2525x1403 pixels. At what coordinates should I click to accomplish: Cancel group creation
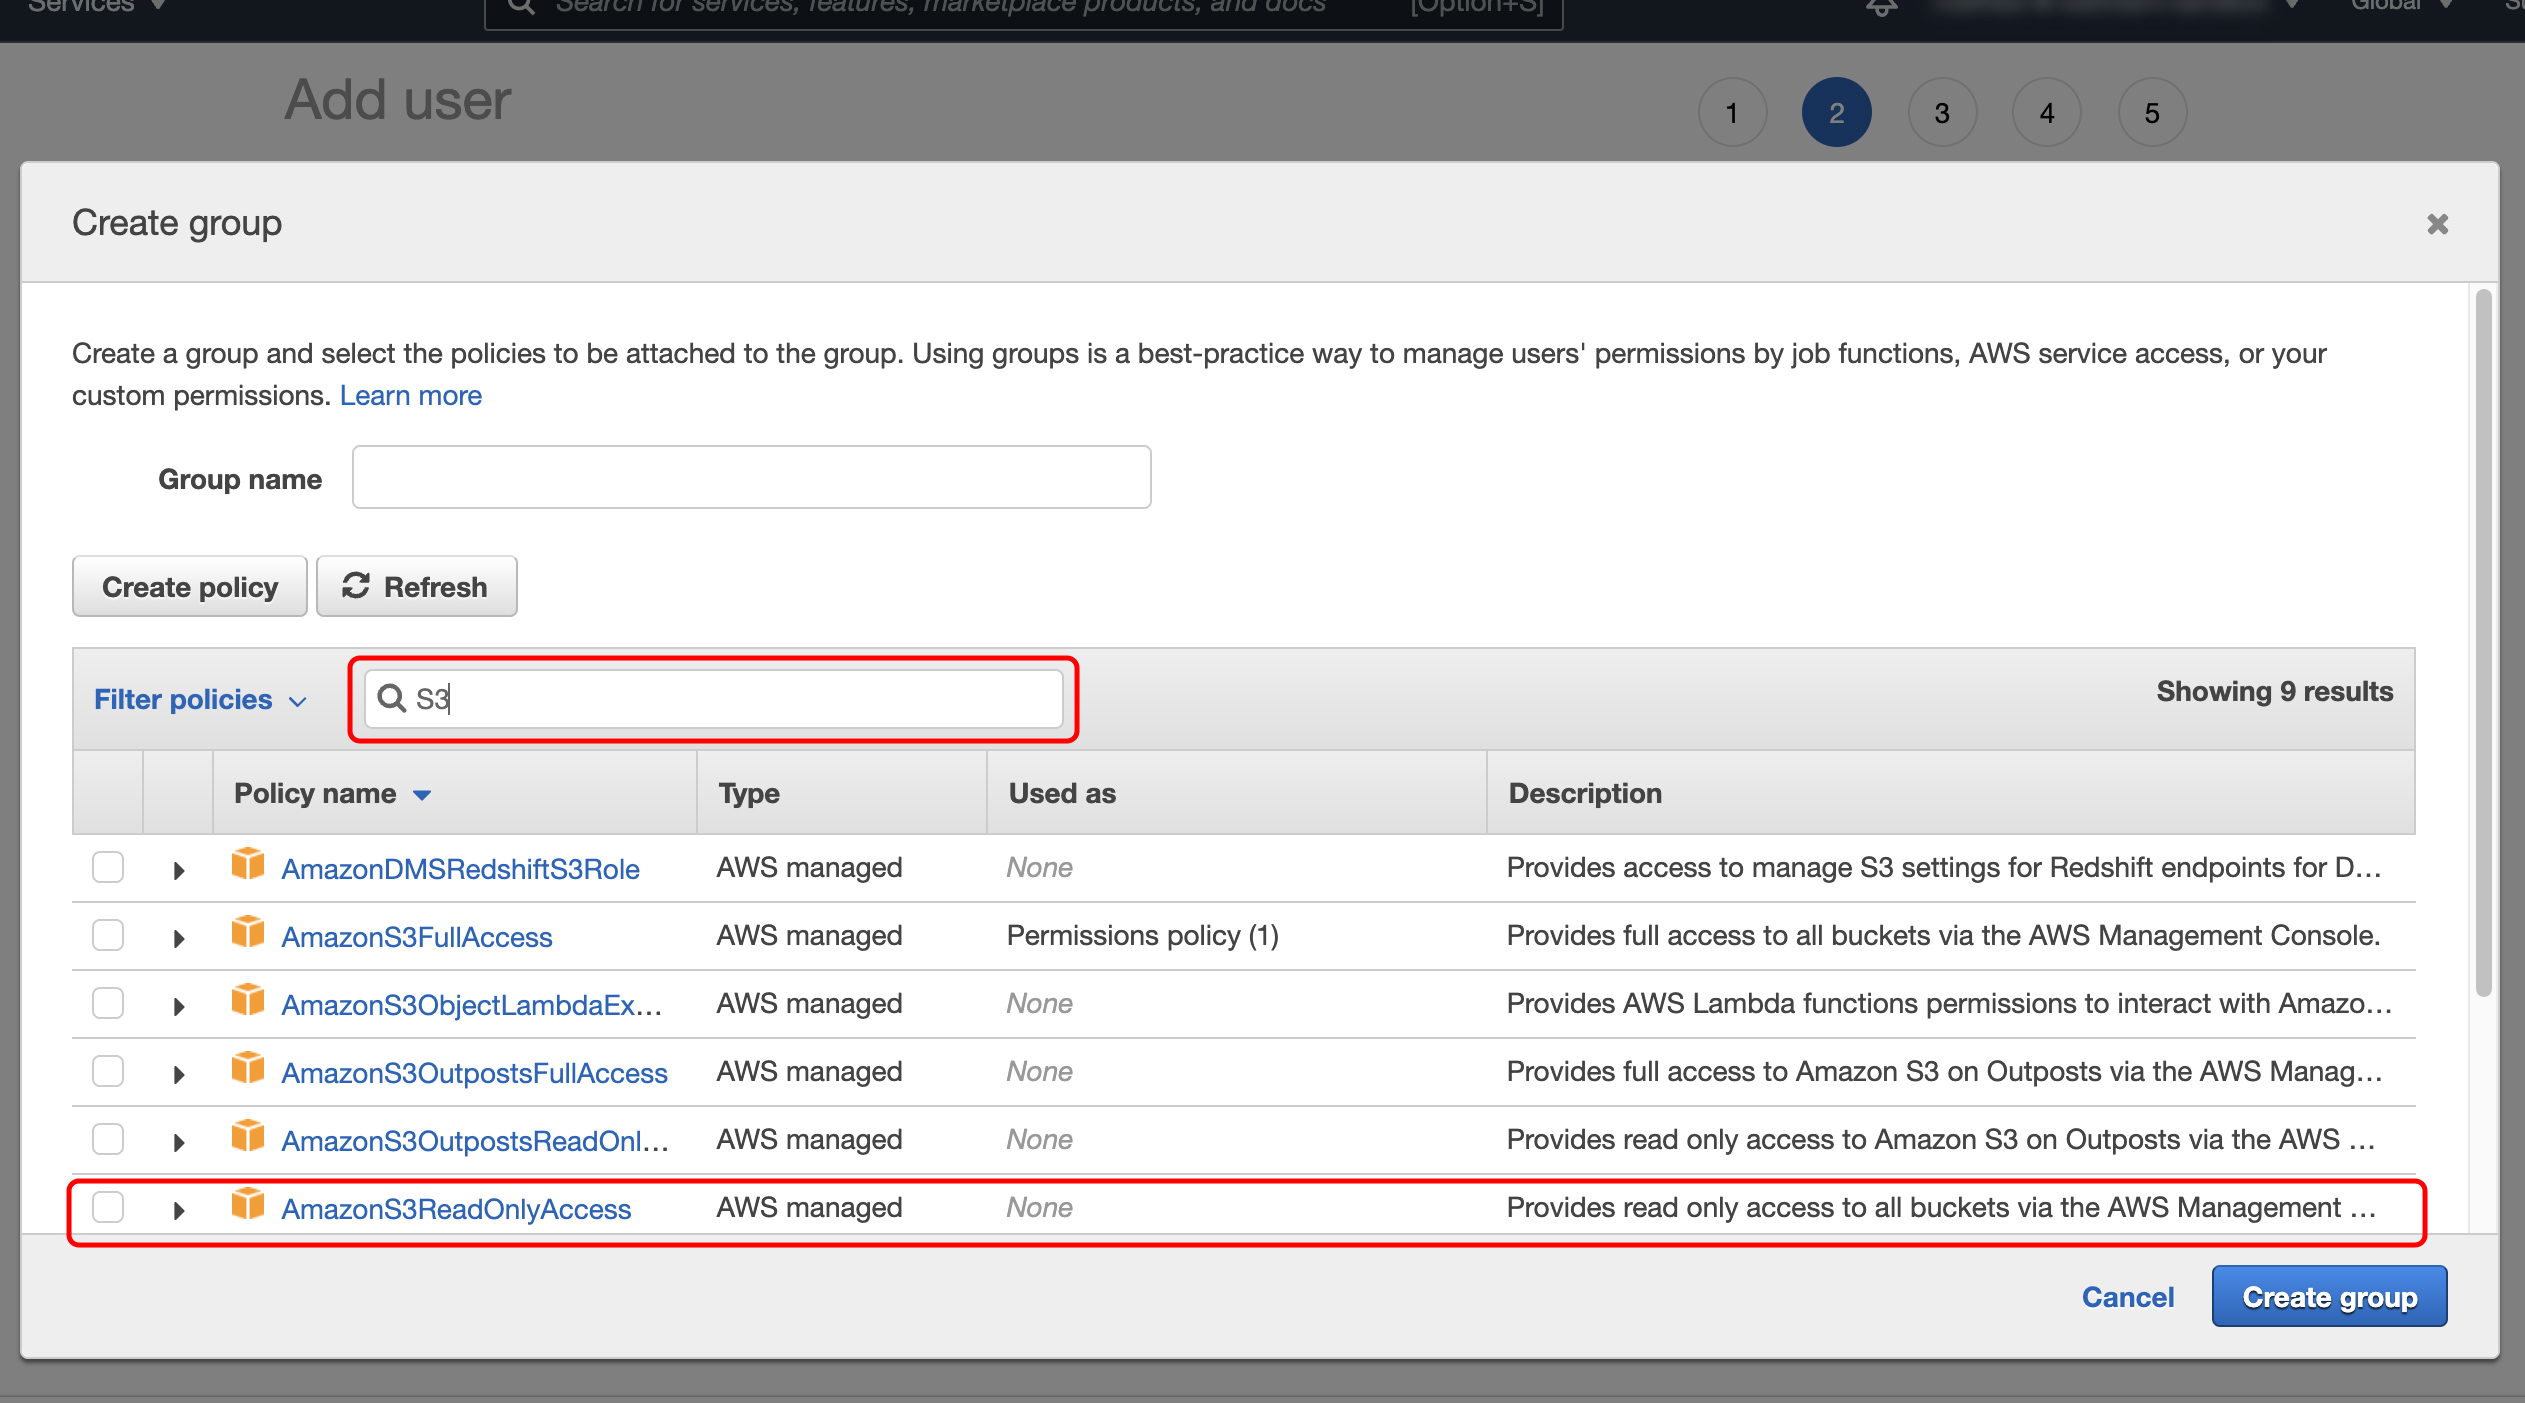2128,1297
